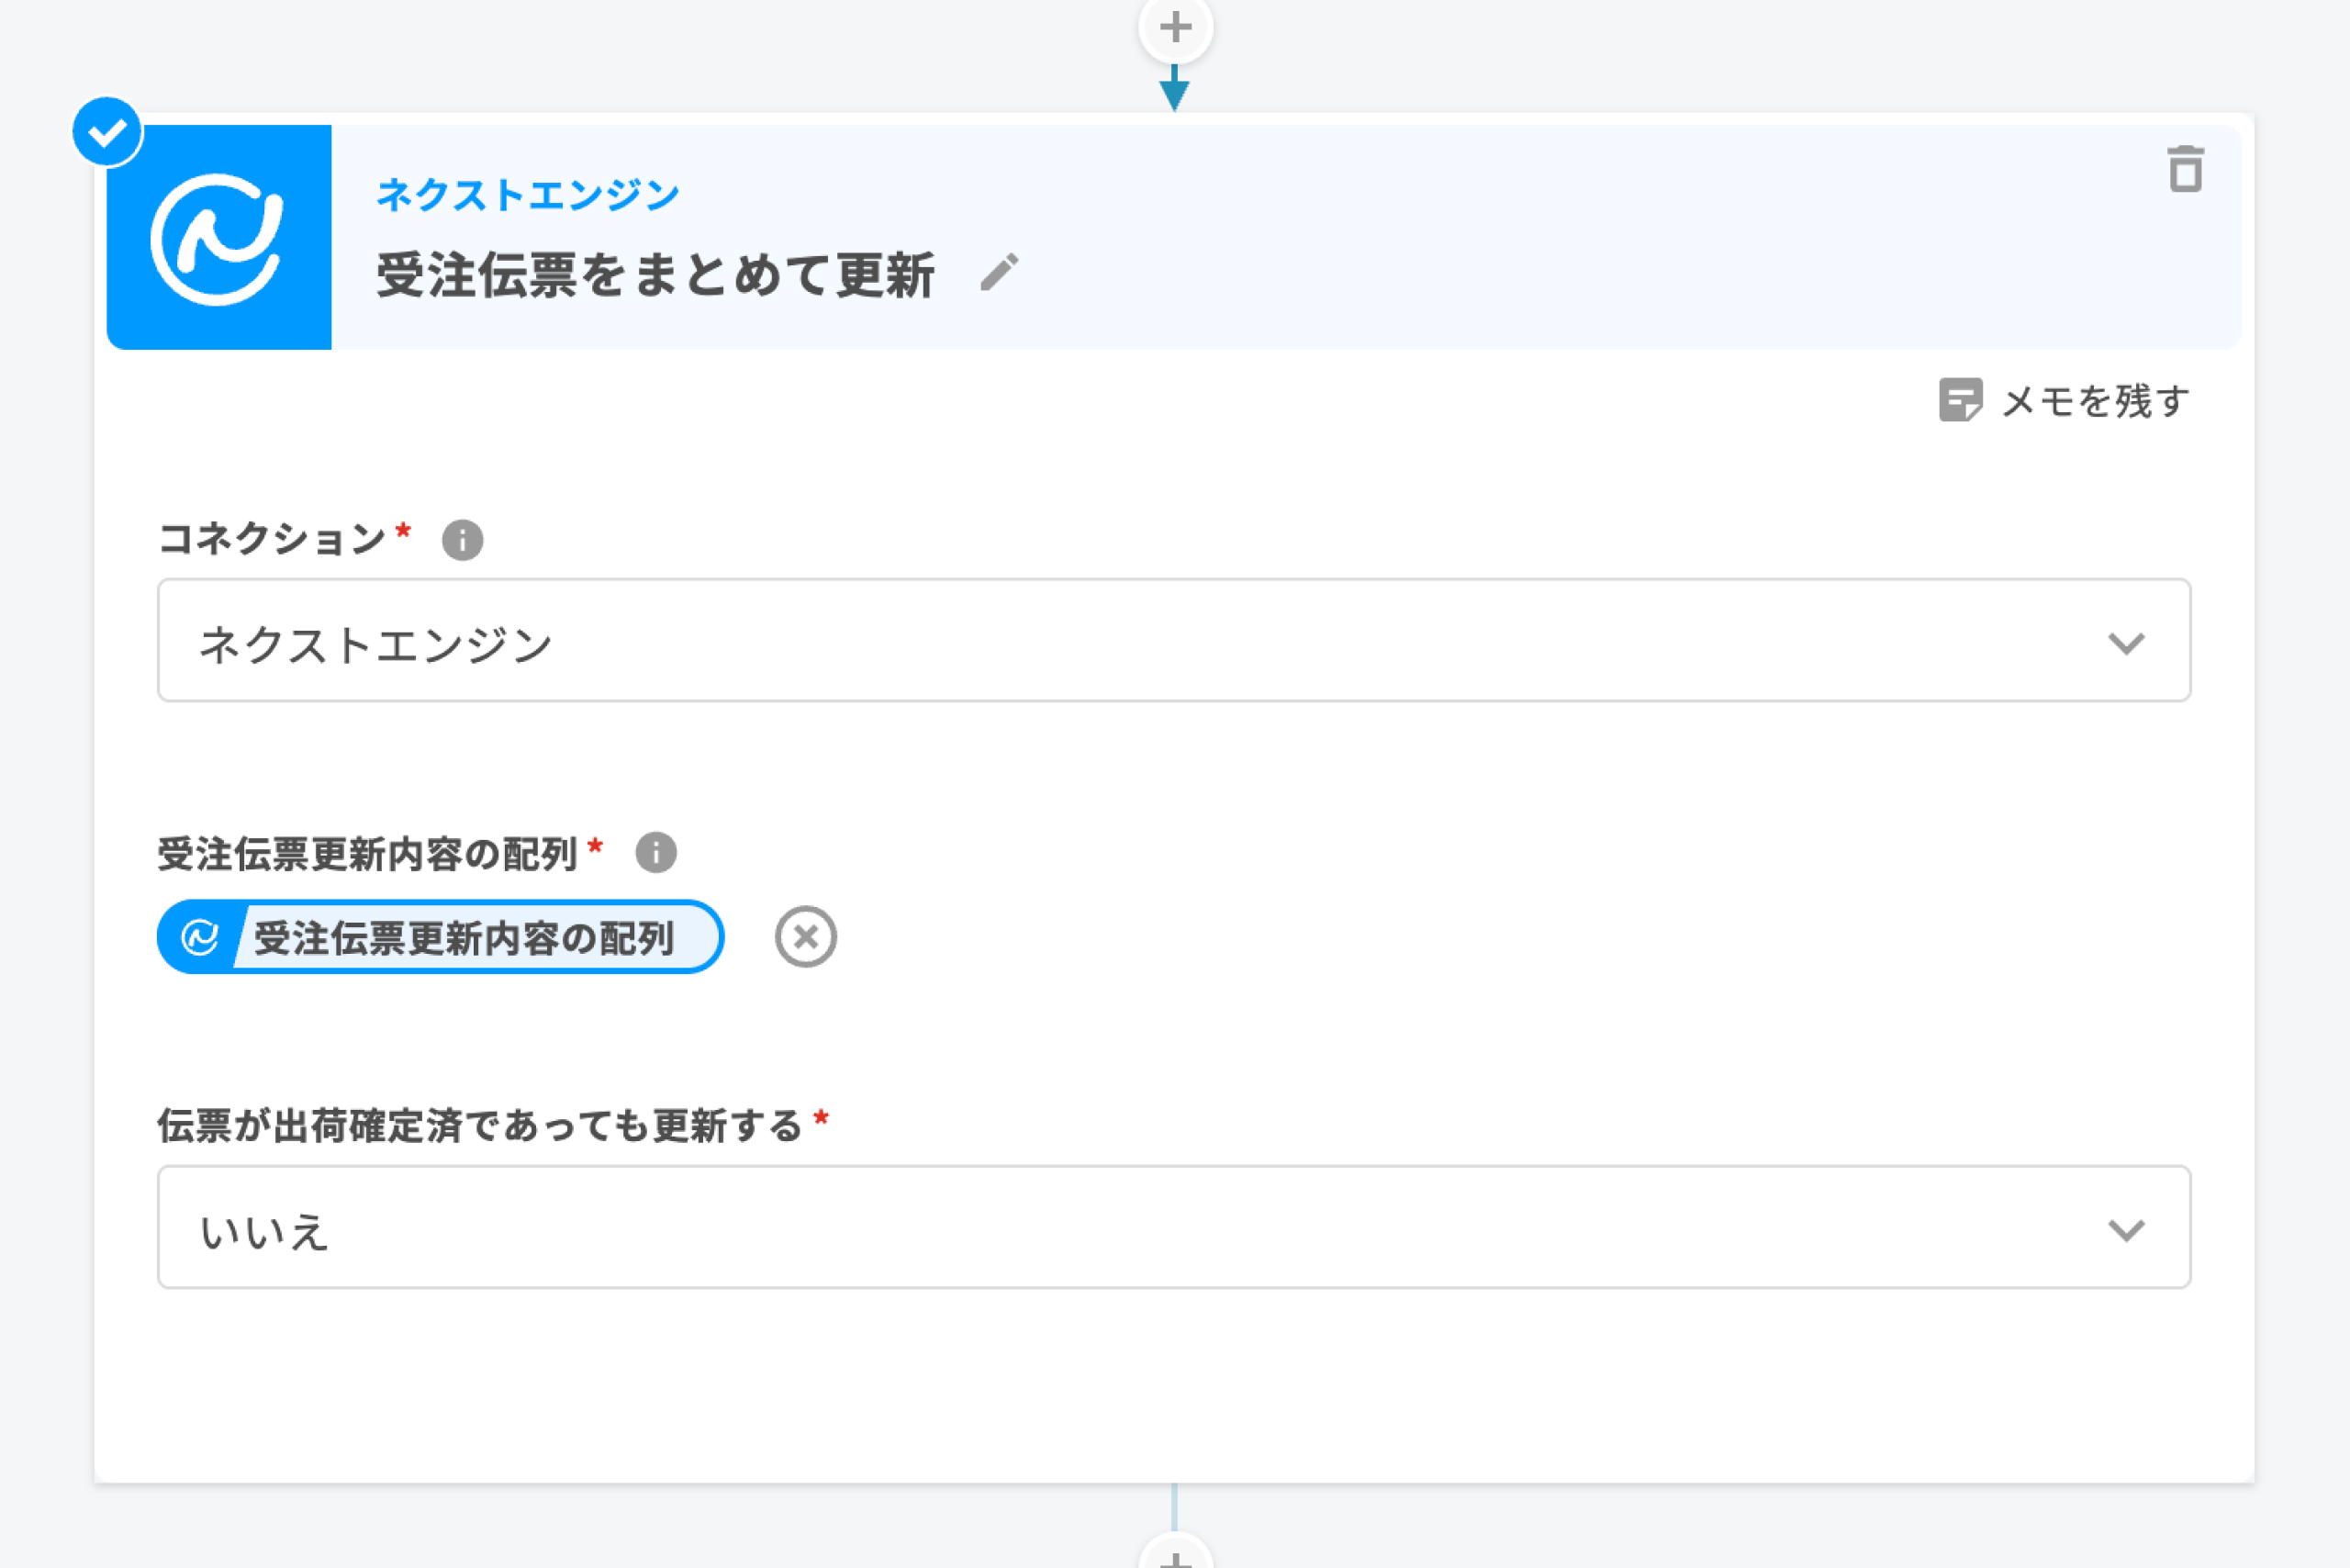Click the ネクストエンジン blue header link
The width and height of the screenshot is (2350, 1568).
click(x=528, y=194)
